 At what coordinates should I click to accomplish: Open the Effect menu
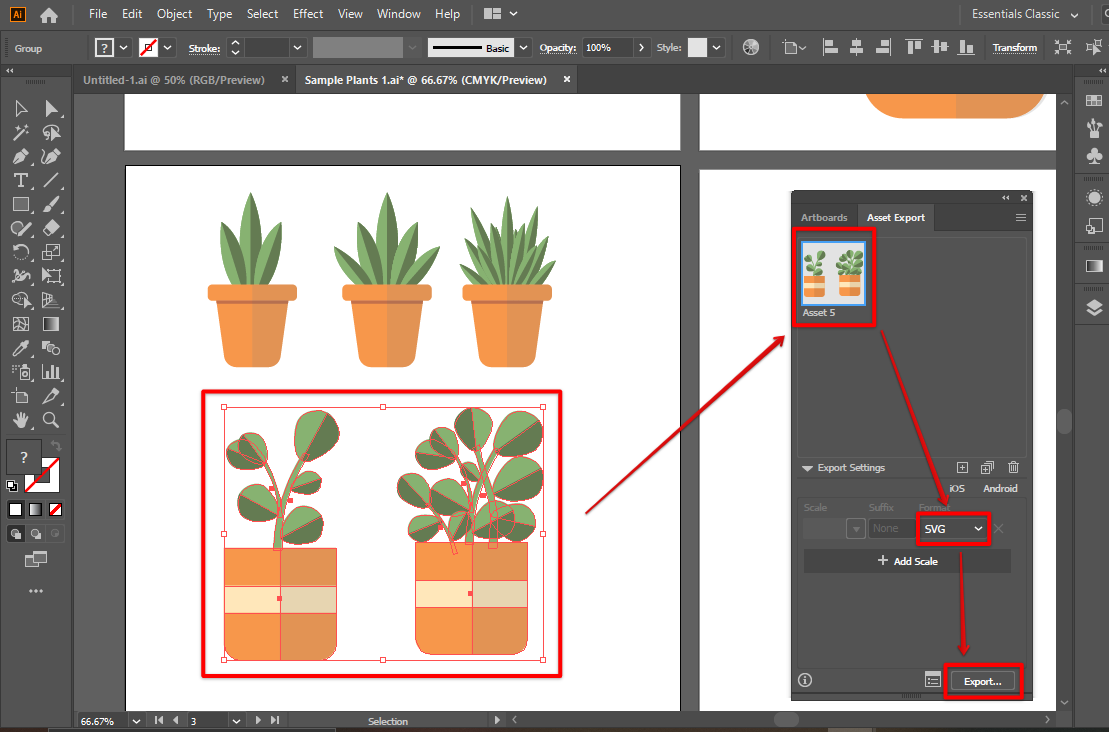[308, 14]
